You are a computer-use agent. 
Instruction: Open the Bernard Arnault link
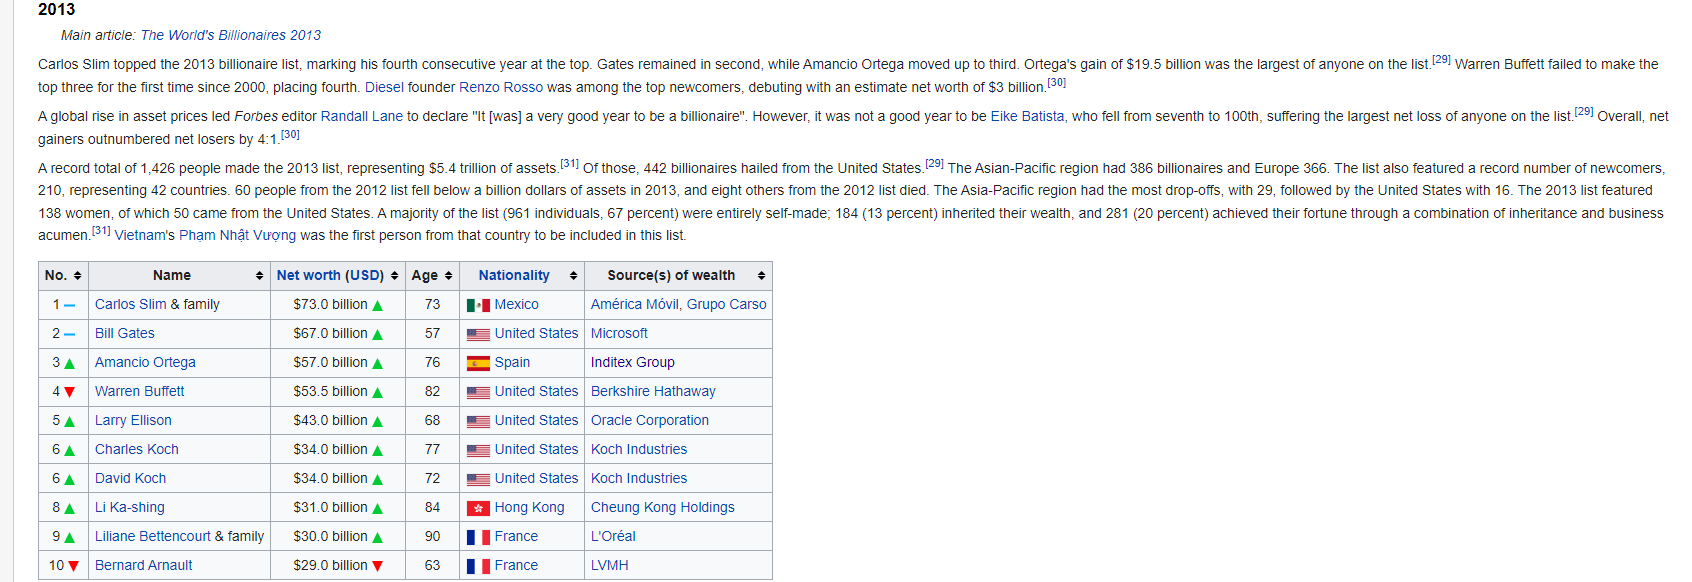144,565
